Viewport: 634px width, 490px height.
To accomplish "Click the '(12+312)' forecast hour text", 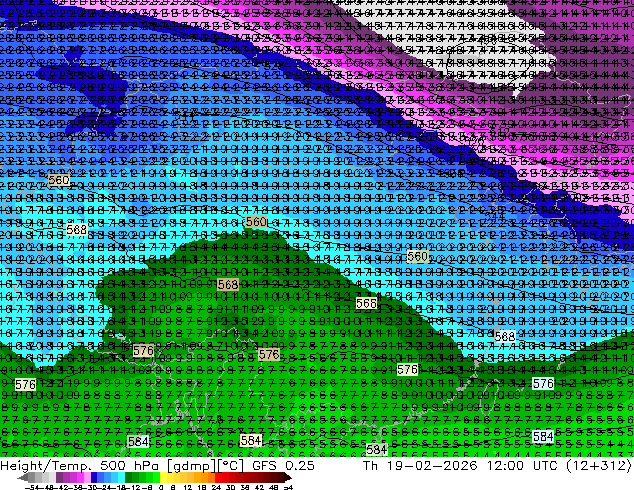I will 599,466.
